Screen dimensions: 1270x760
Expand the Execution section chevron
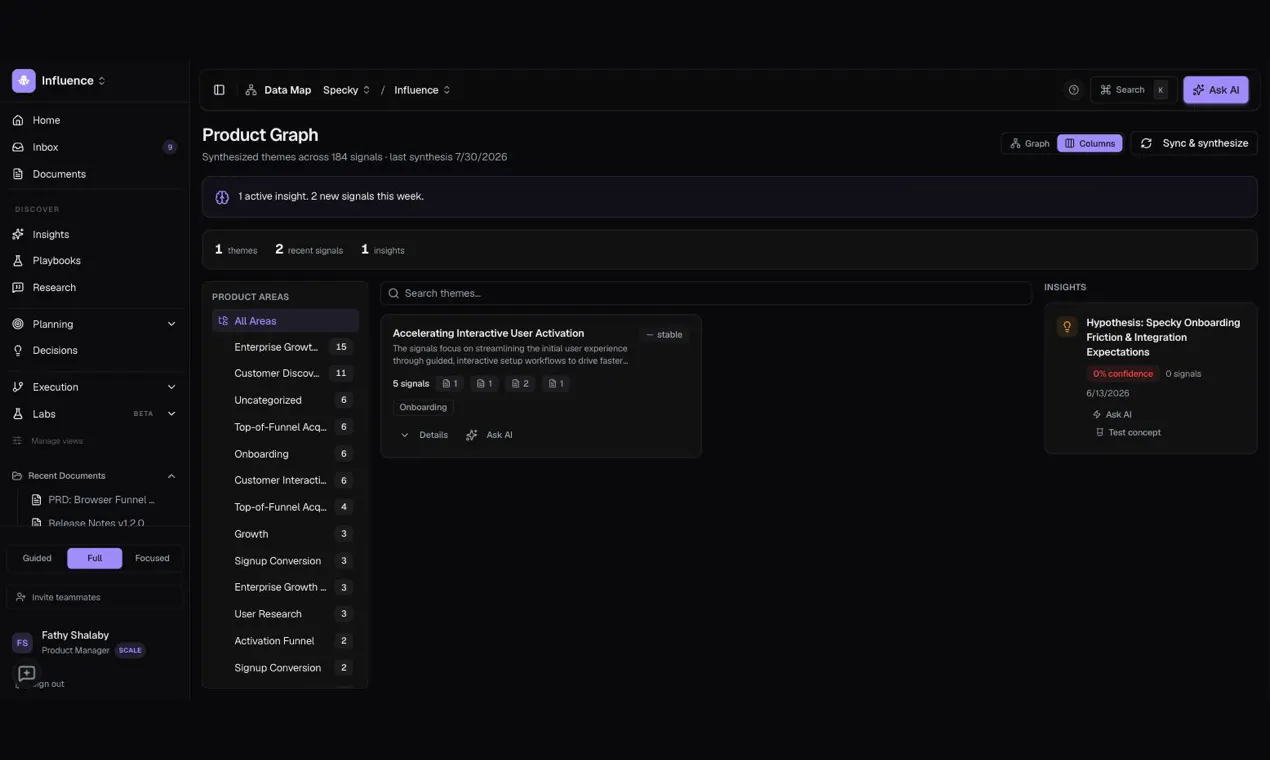coord(171,387)
